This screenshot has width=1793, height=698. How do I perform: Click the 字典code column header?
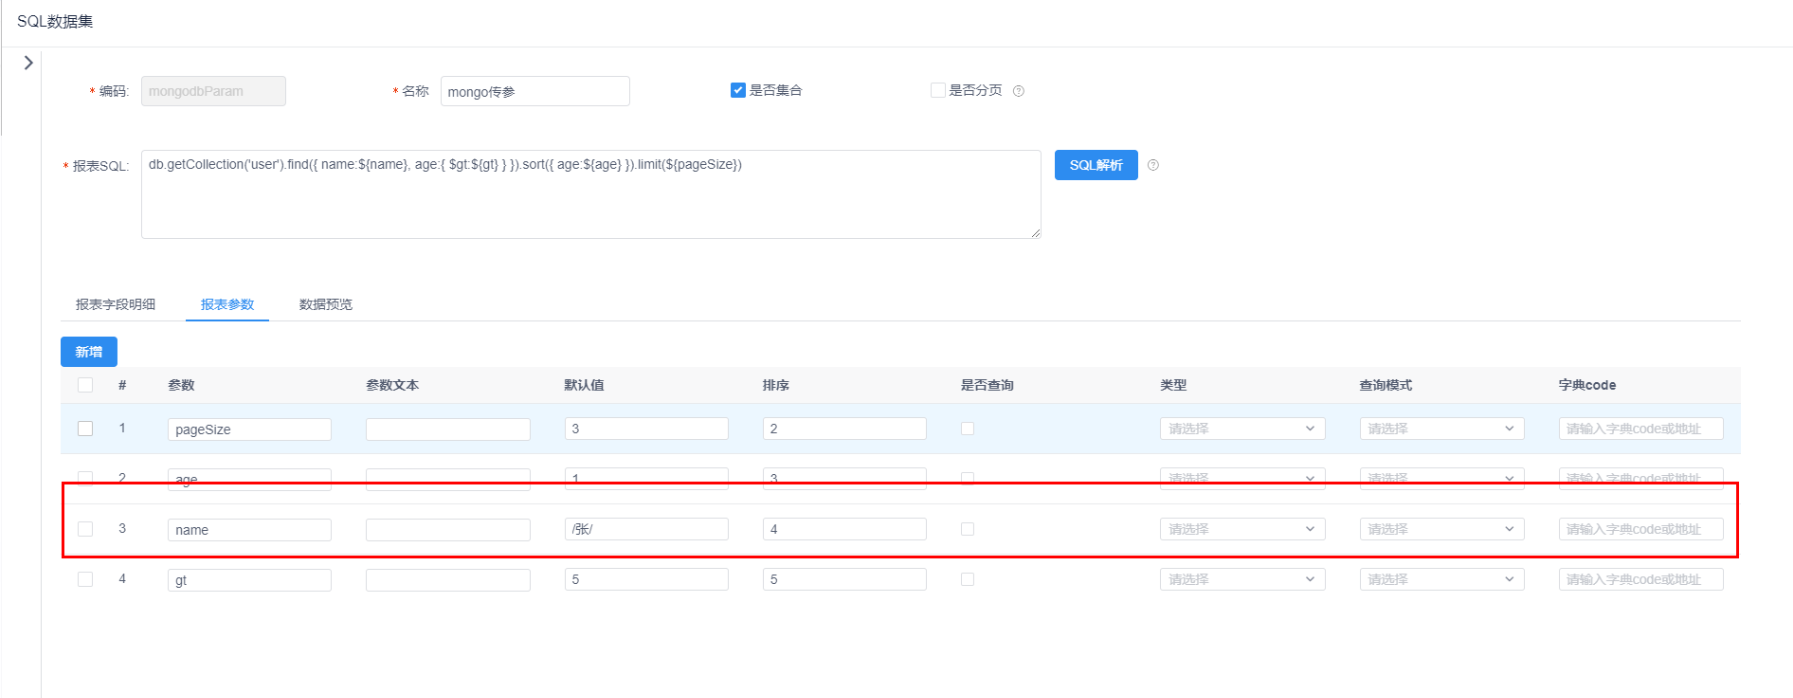pos(1587,385)
